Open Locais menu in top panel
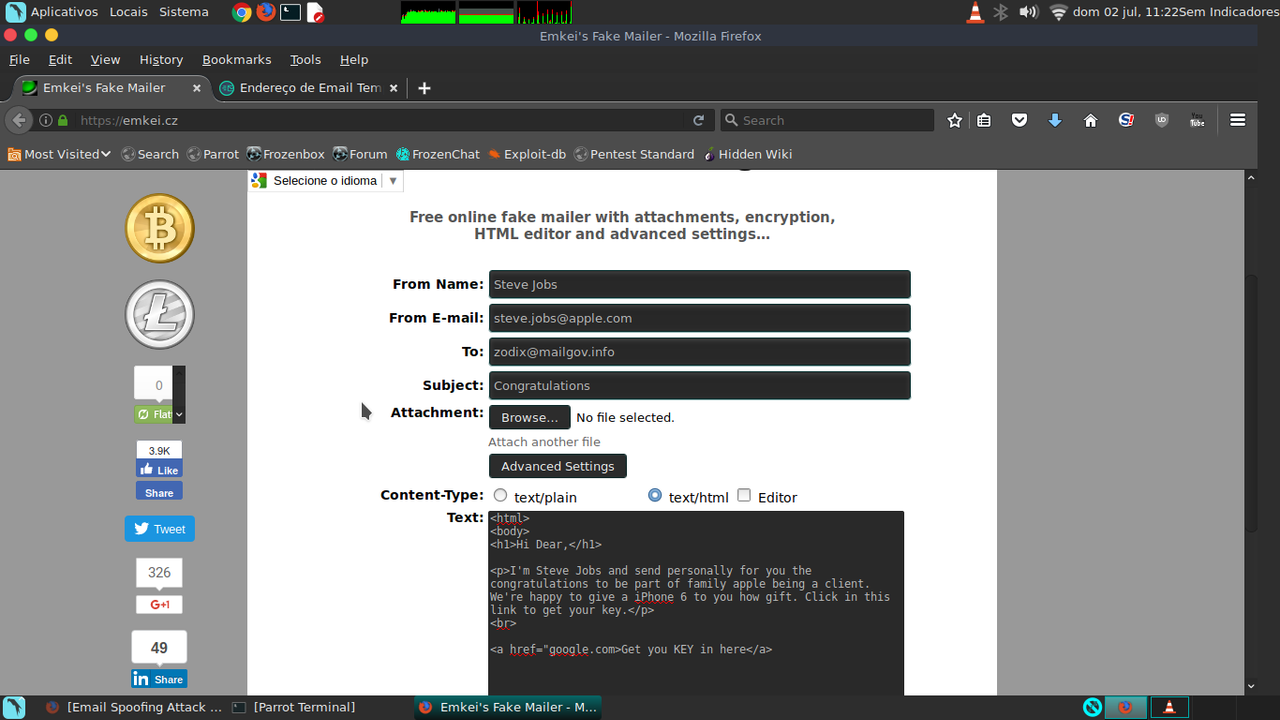The image size is (1280, 720). [128, 12]
